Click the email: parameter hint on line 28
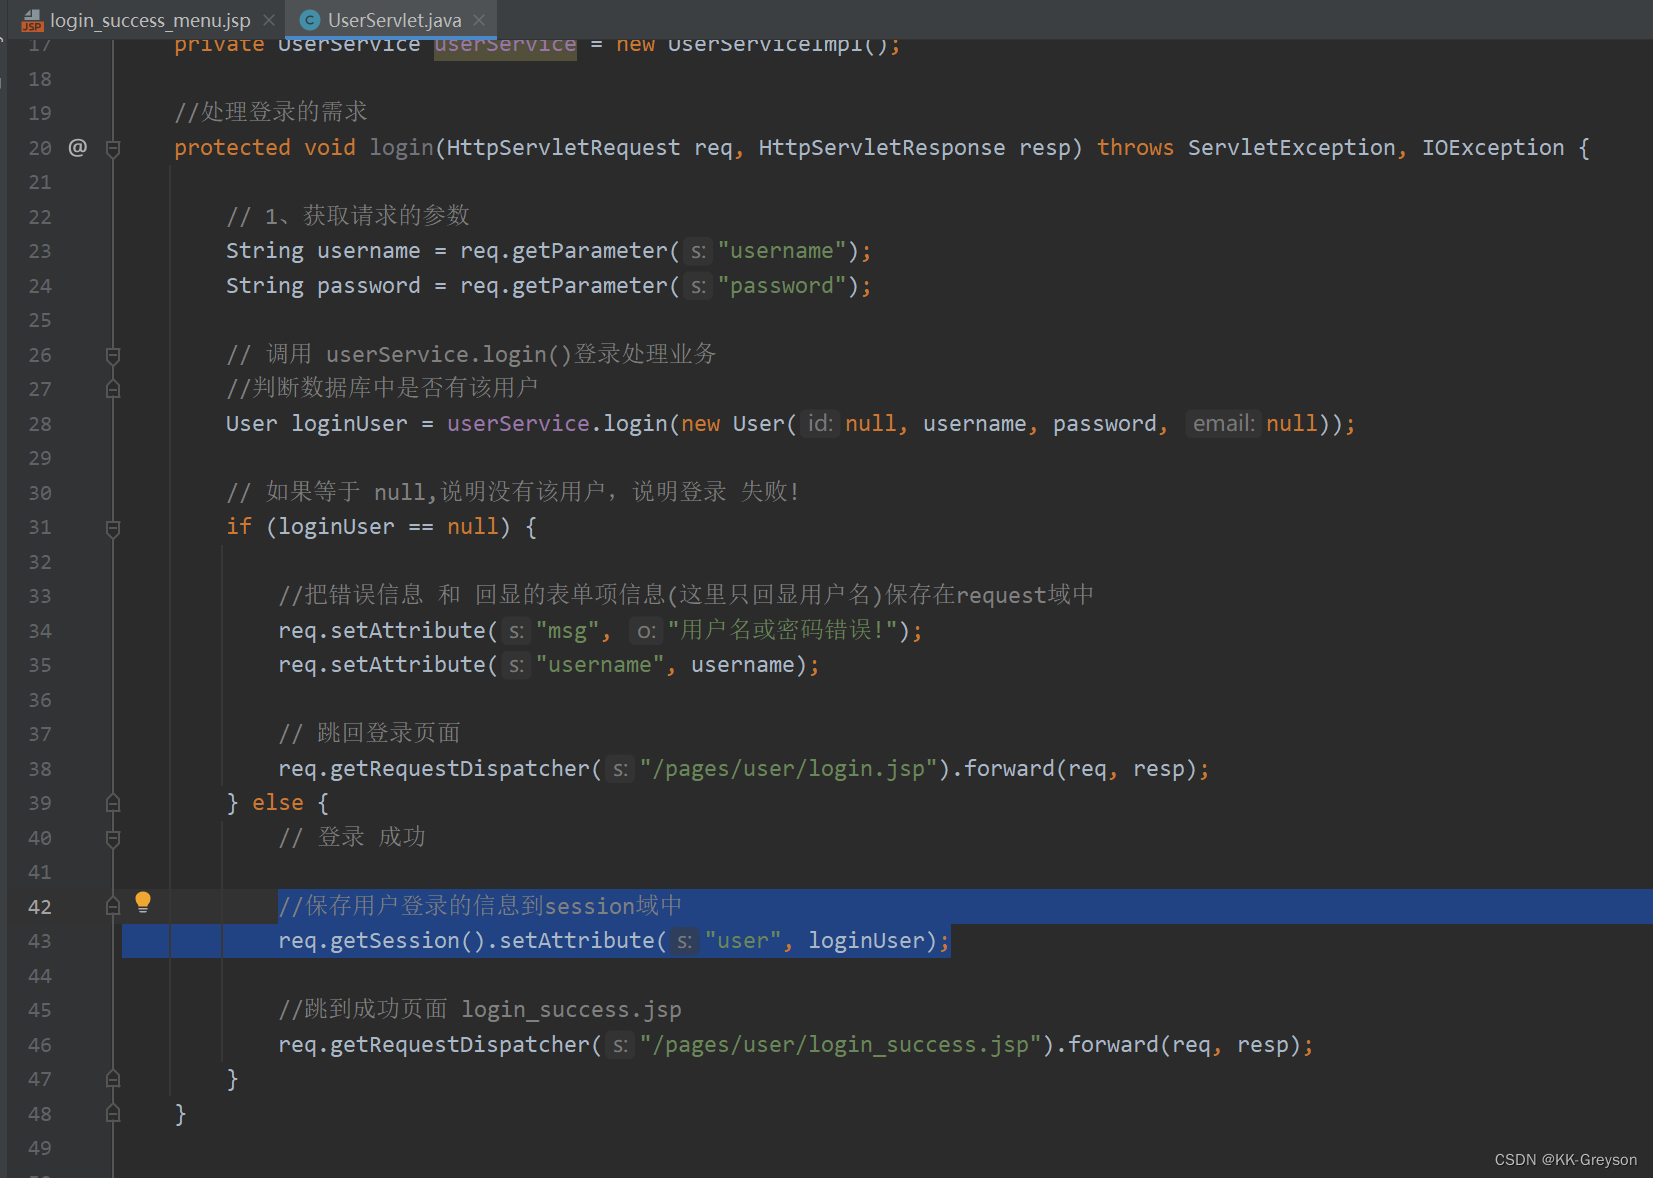This screenshot has width=1653, height=1178. click(1223, 424)
